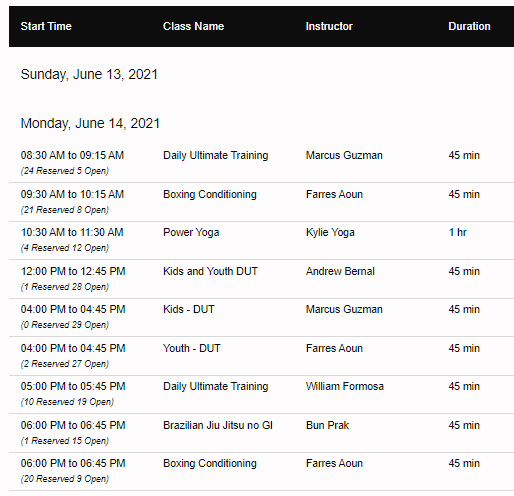Viewport: 514px width, 496px height.
Task: Click instructor Kylie Yoga
Action: (x=330, y=232)
